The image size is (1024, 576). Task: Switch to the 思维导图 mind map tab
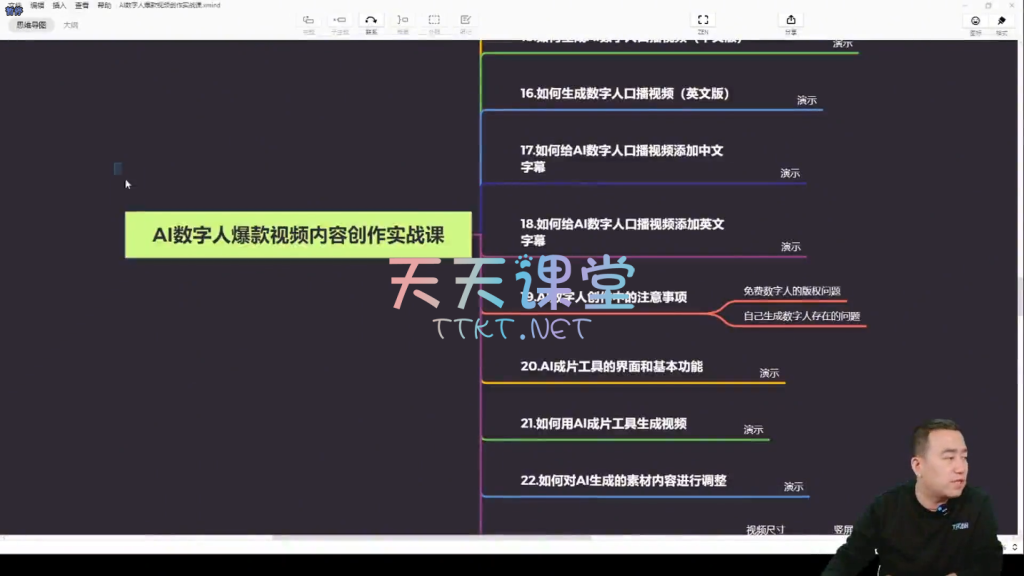click(33, 25)
